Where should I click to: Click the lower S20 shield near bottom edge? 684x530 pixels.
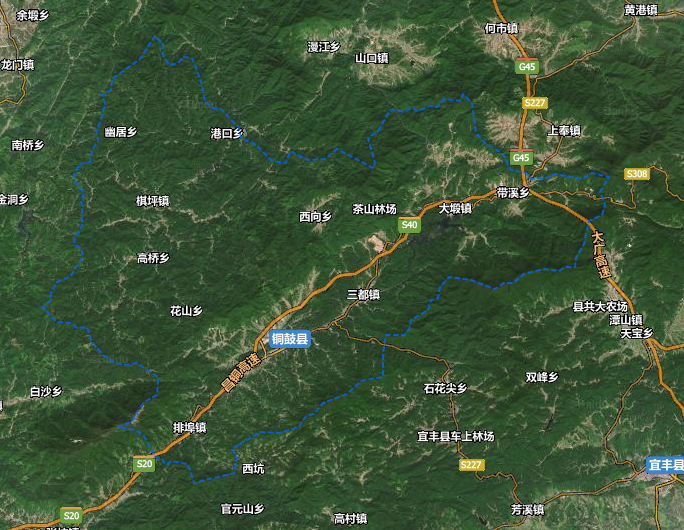pyautogui.click(x=71, y=516)
